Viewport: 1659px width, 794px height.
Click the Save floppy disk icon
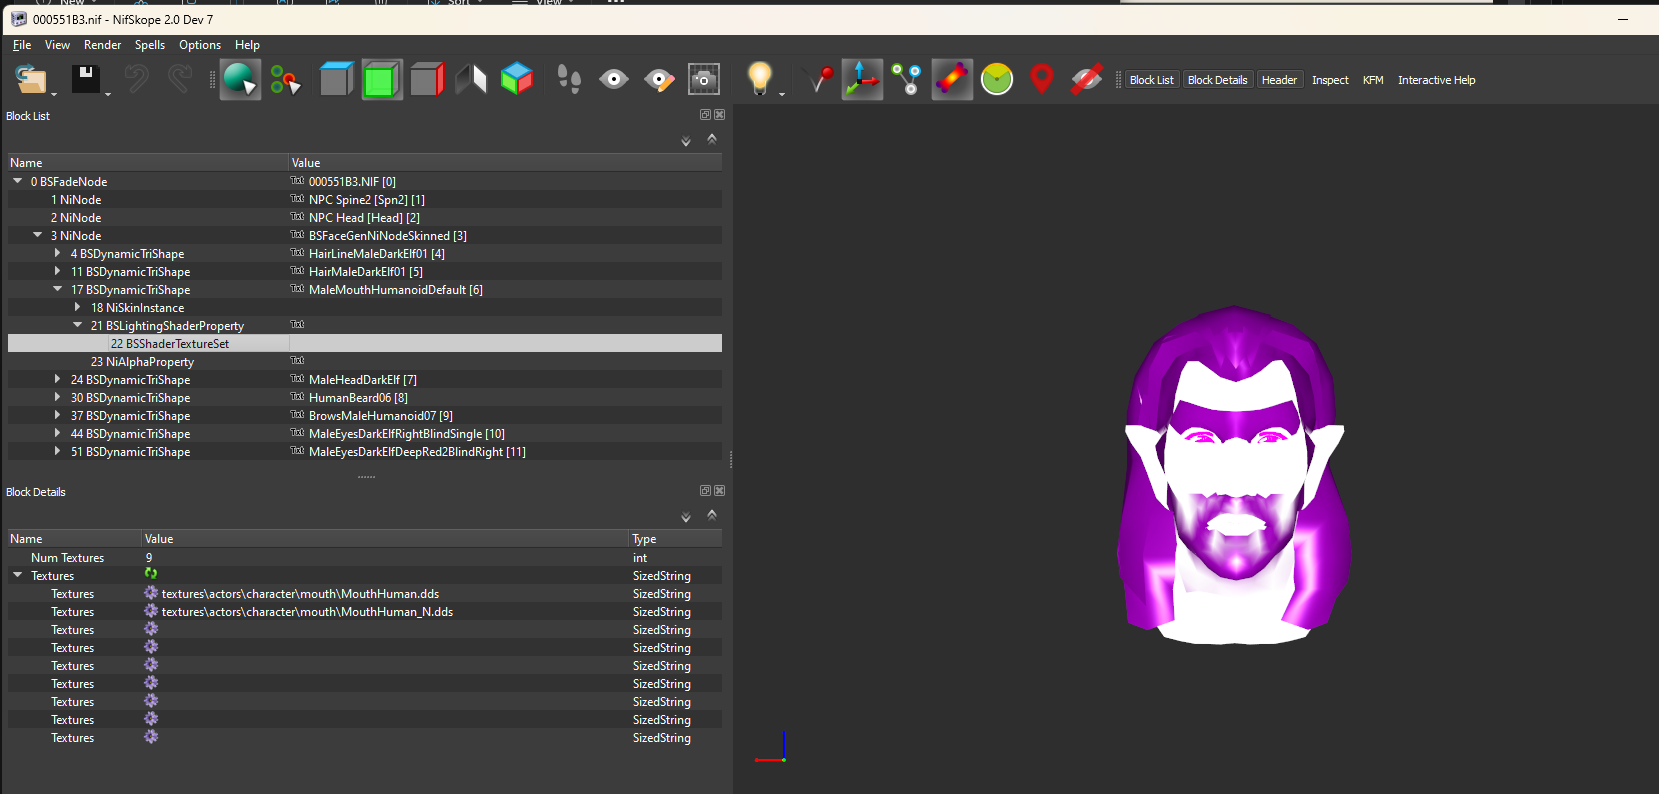pyautogui.click(x=85, y=79)
